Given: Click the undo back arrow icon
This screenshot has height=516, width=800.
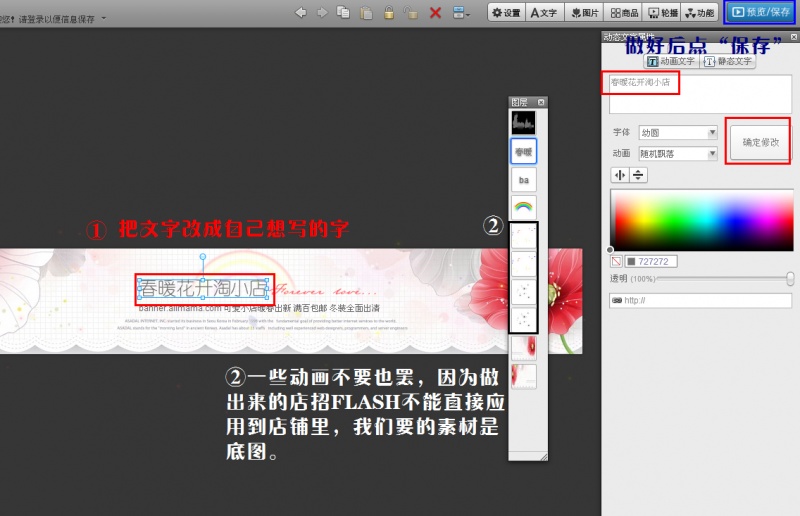Looking at the screenshot, I should point(301,12).
